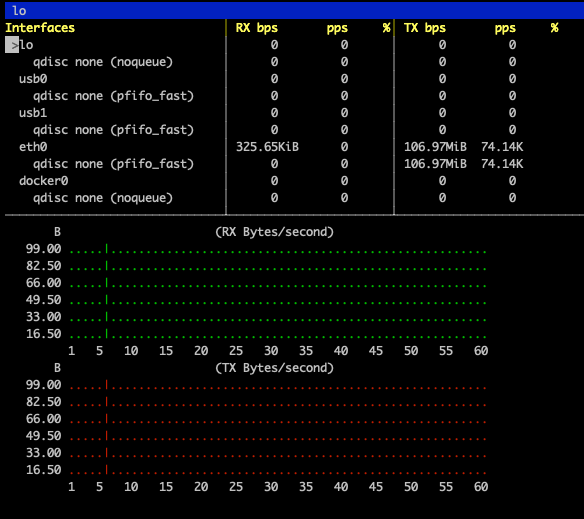Click the green marker line in RX graph
Viewport: 584px width, 519px height.
[107, 291]
